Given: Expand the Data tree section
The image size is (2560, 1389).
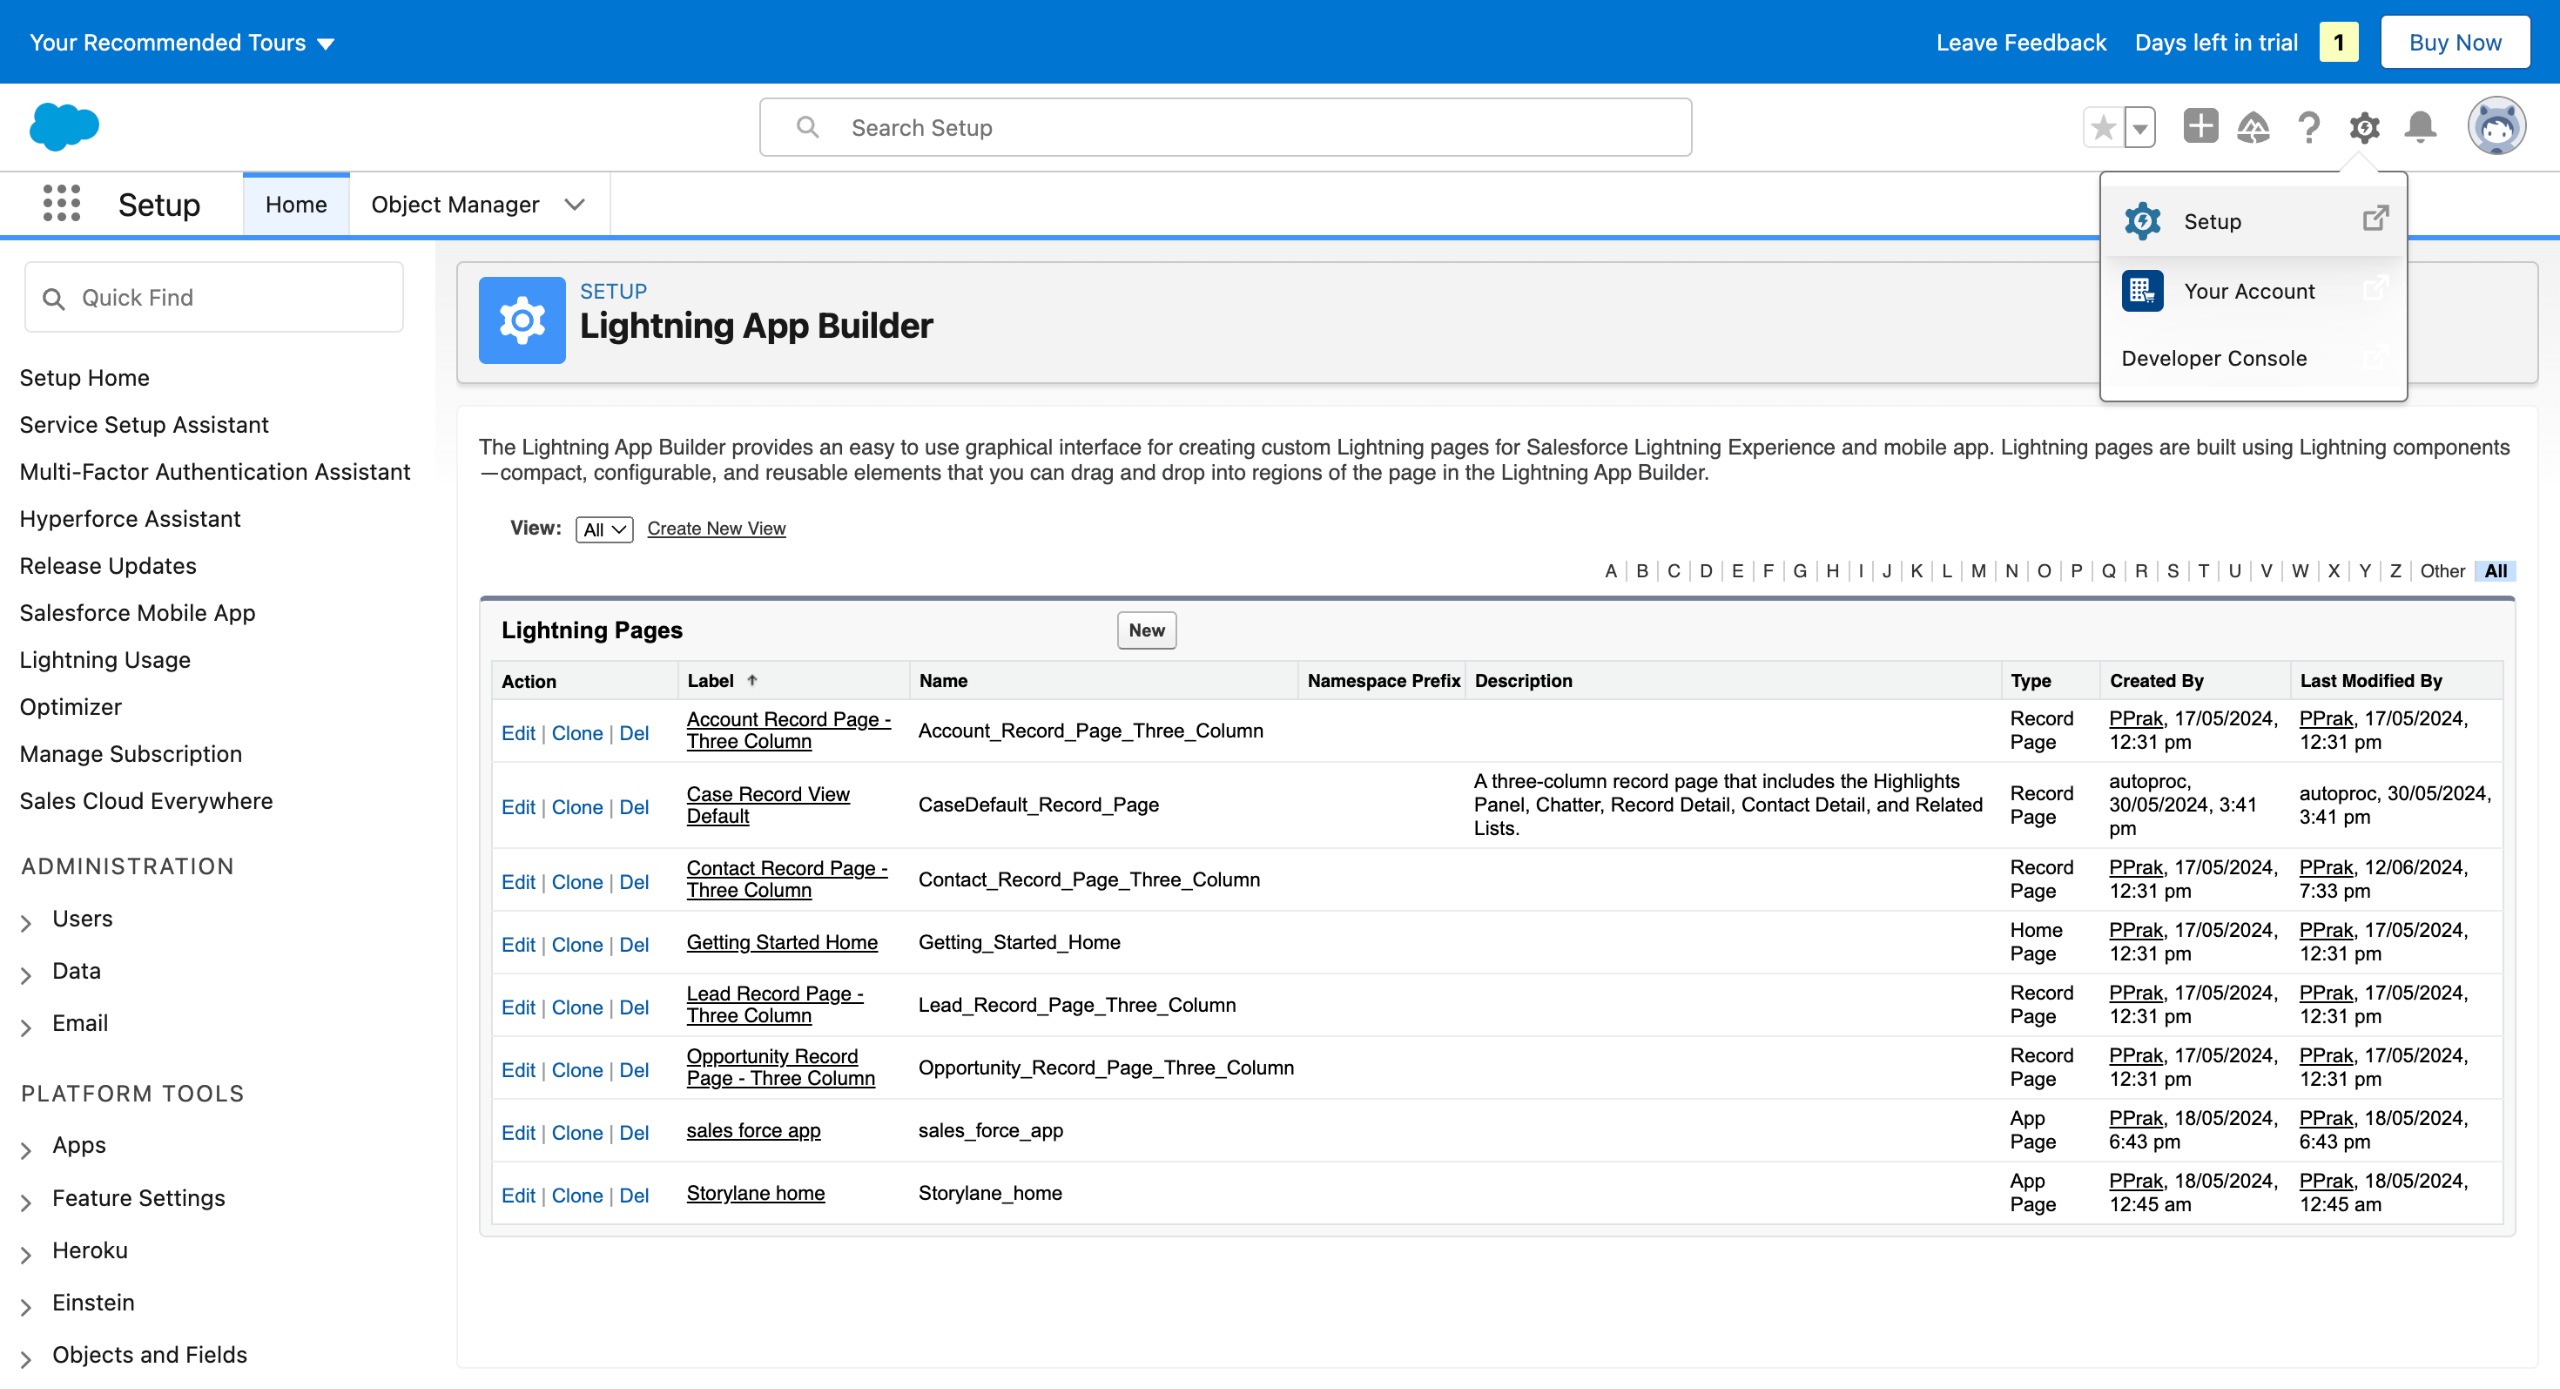Looking at the screenshot, I should 26,974.
